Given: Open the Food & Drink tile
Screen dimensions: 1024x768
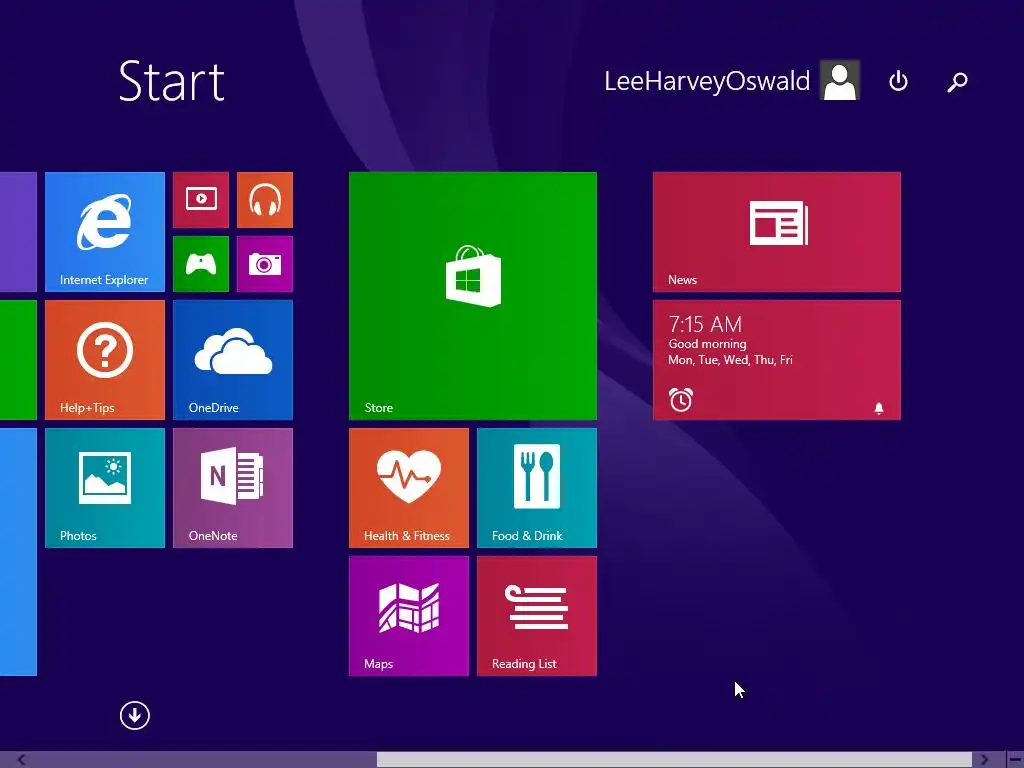Looking at the screenshot, I should pyautogui.click(x=537, y=488).
